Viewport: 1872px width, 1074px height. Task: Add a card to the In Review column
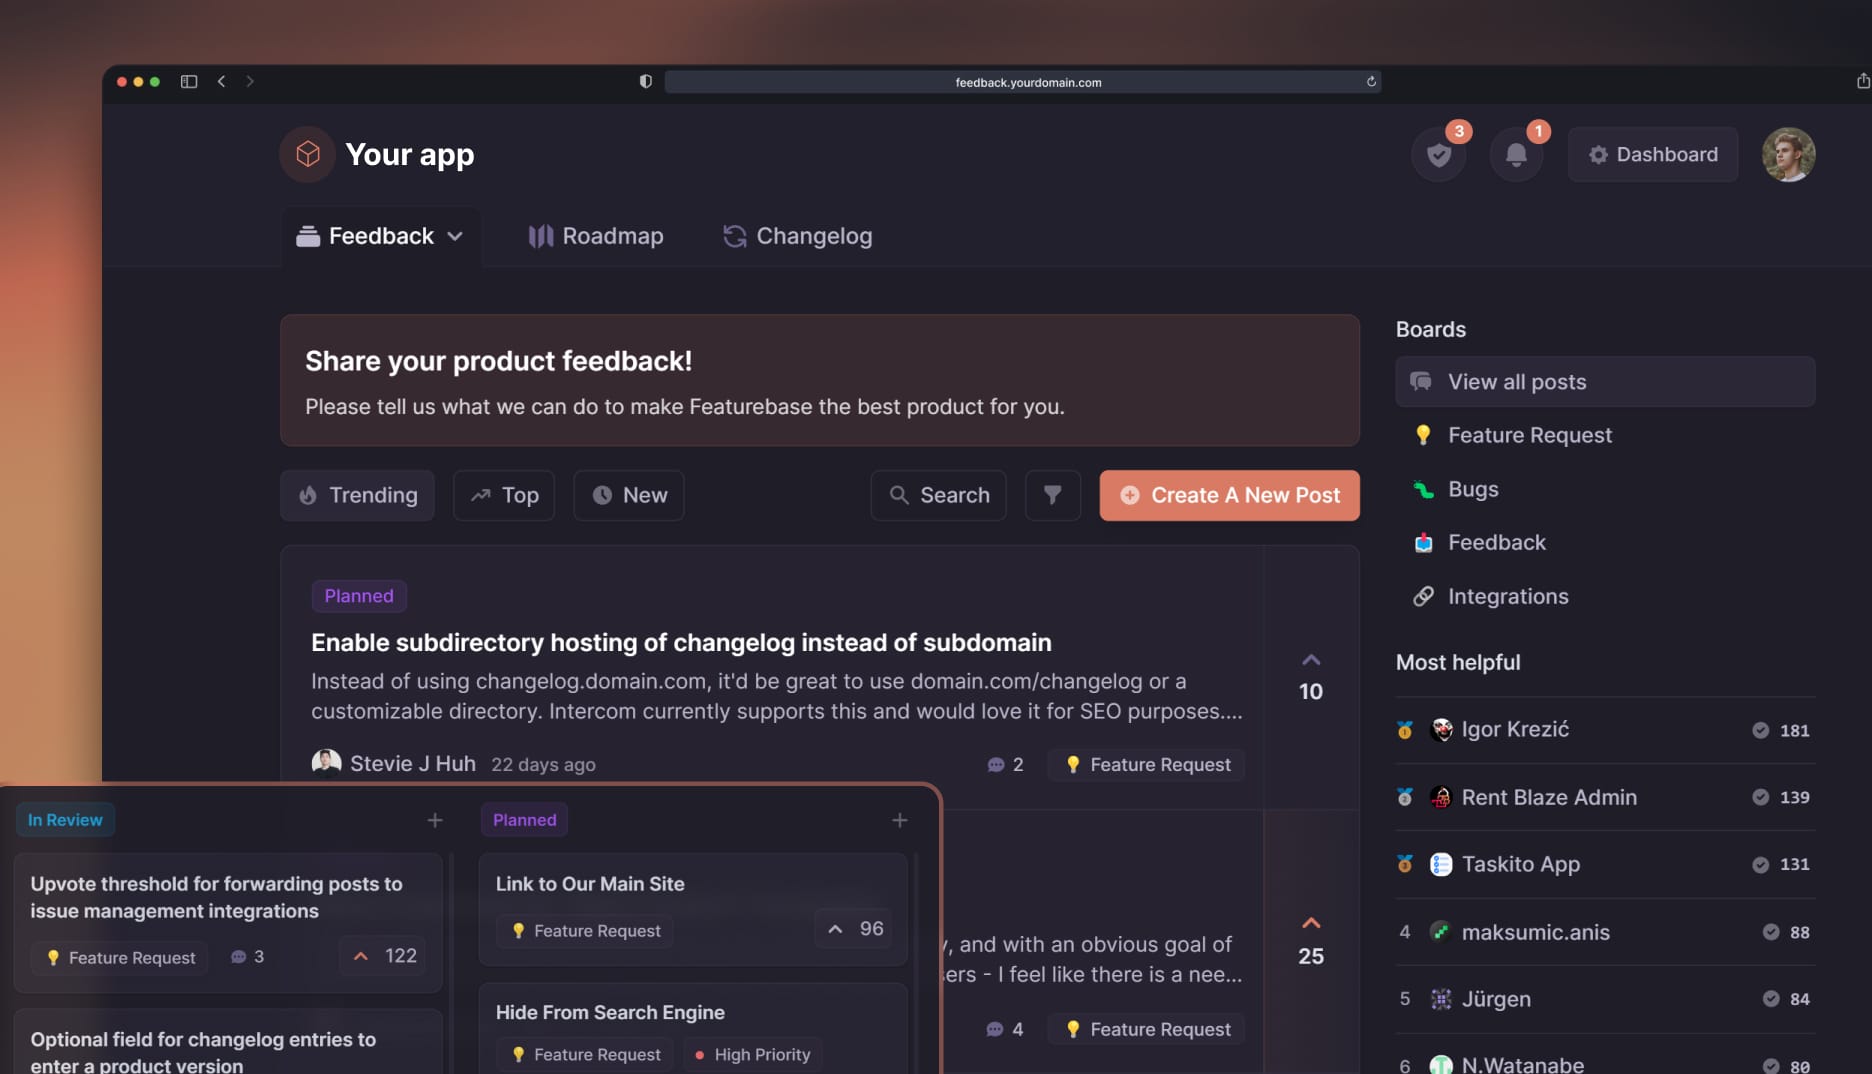435,819
